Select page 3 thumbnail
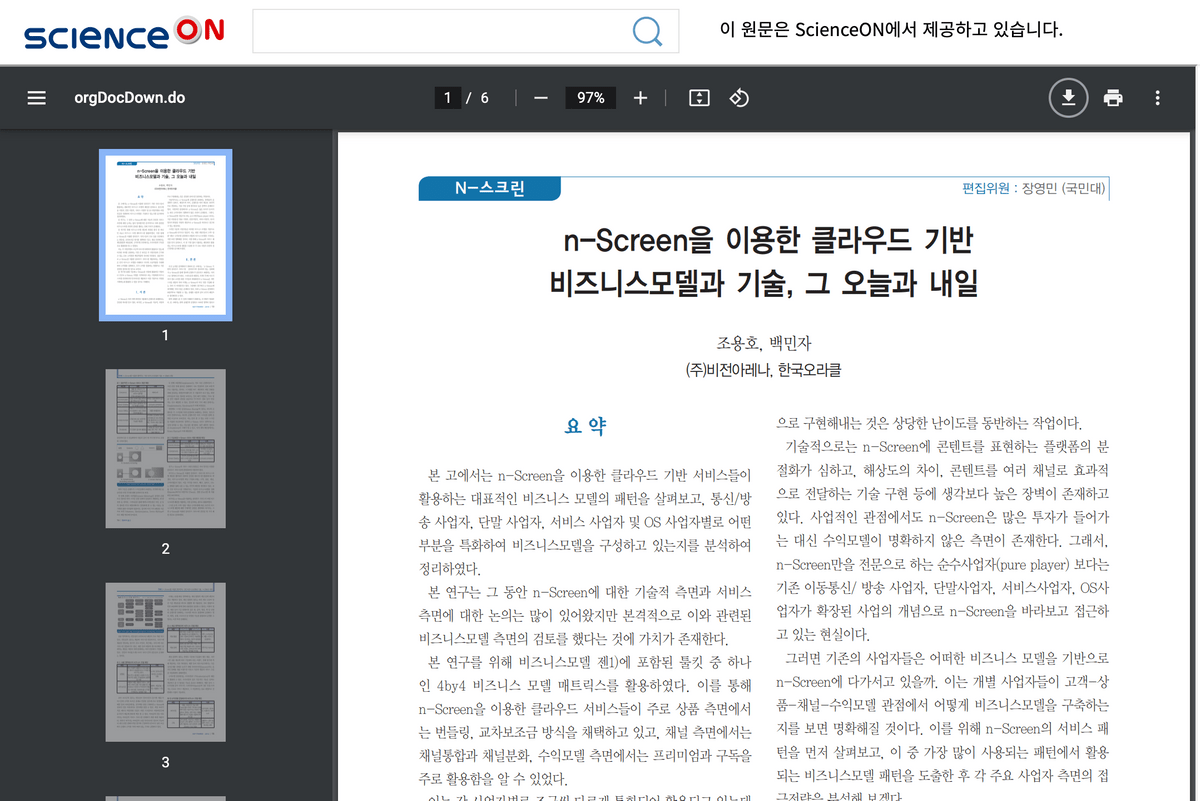1200x801 pixels. [166, 662]
